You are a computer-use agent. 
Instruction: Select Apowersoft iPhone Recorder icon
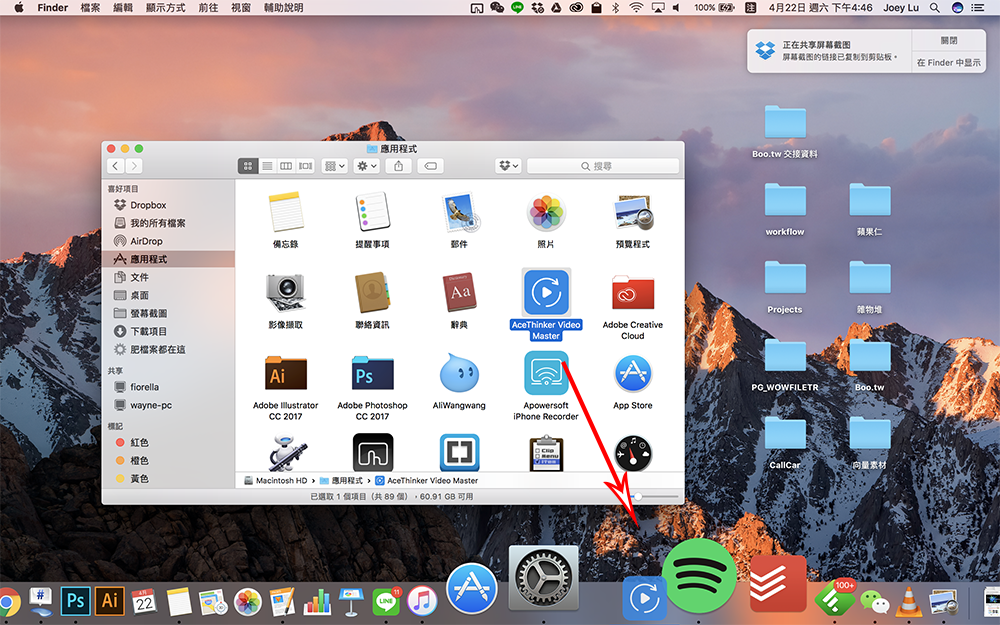pos(546,373)
